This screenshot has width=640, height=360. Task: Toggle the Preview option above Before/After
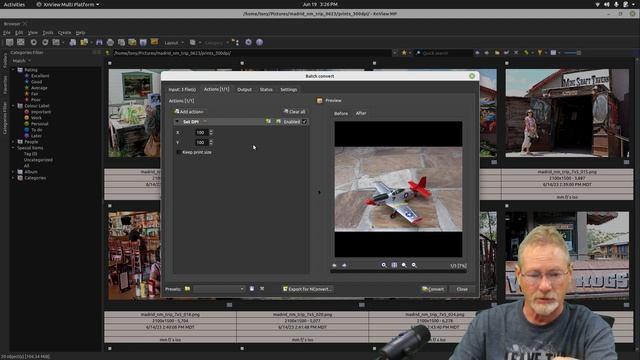(x=329, y=100)
